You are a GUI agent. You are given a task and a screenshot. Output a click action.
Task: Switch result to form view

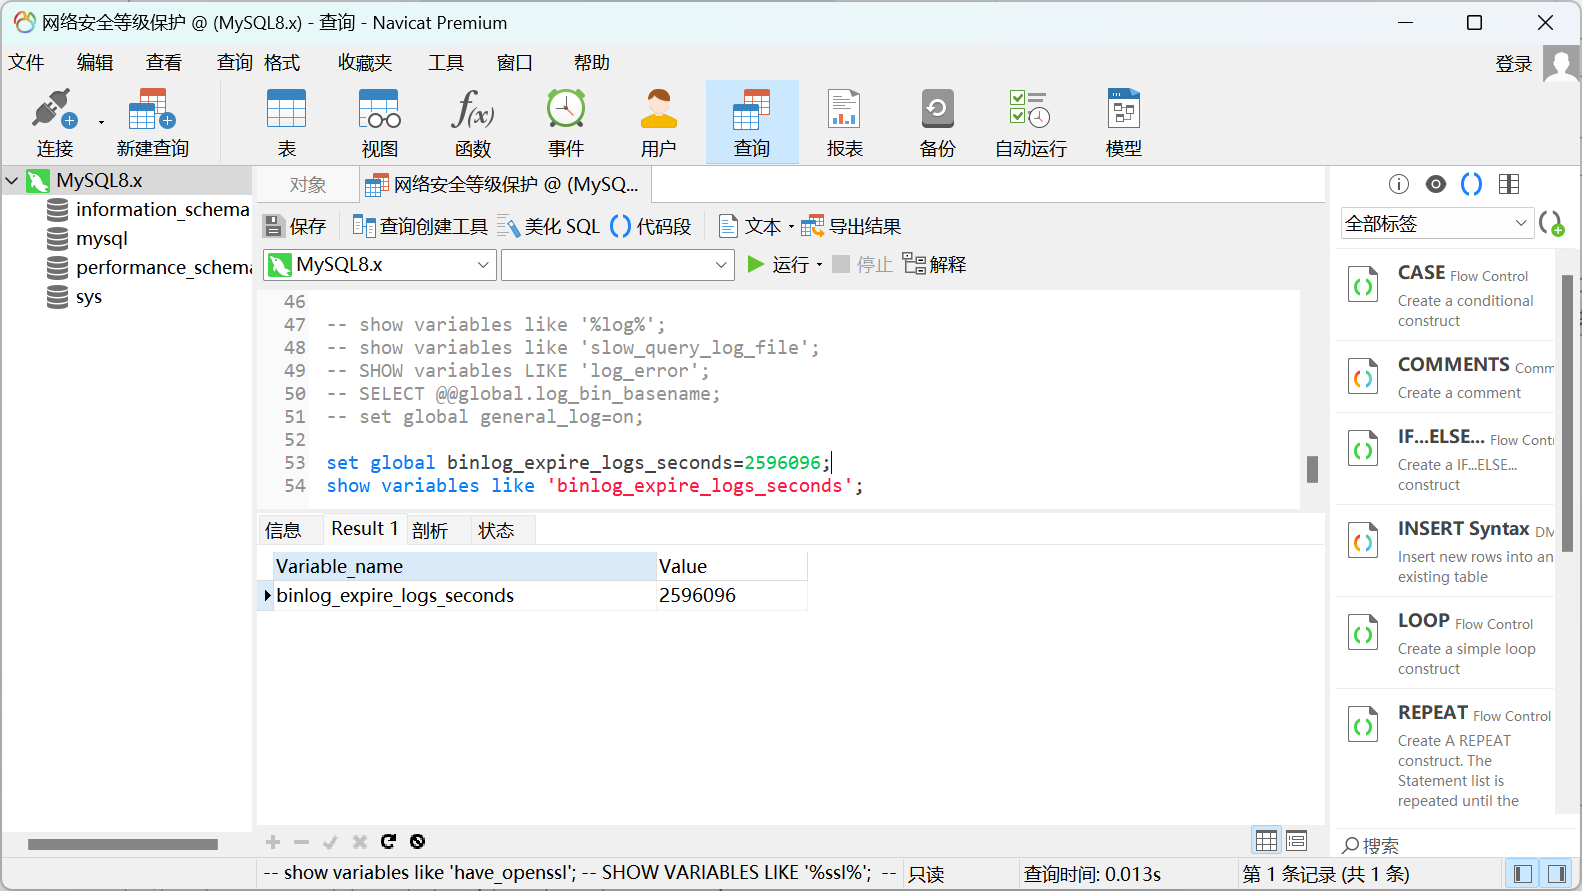1297,841
